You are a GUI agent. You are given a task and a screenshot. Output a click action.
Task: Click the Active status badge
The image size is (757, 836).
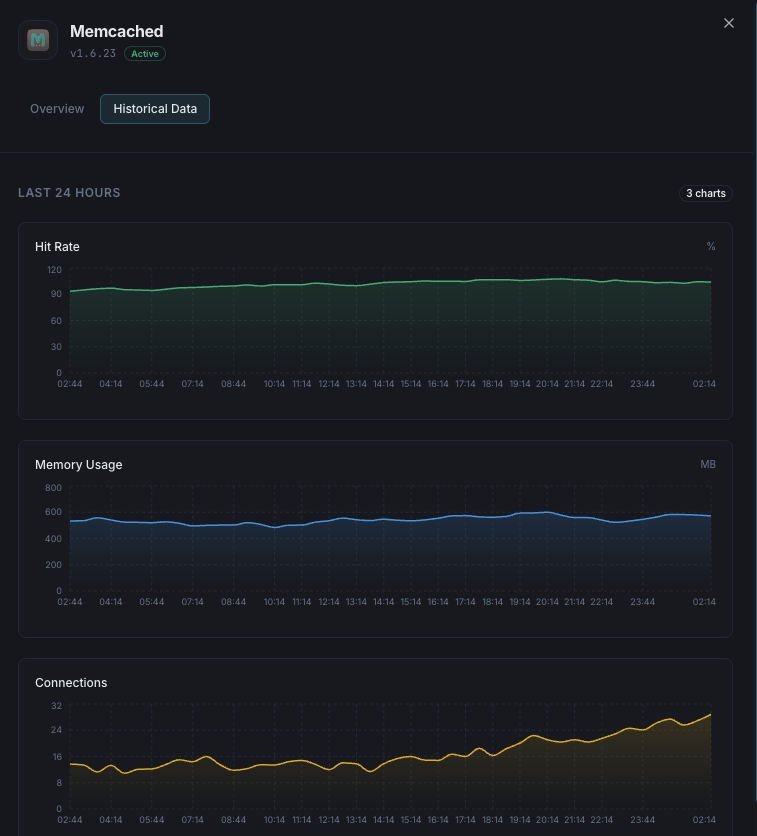tap(144, 54)
